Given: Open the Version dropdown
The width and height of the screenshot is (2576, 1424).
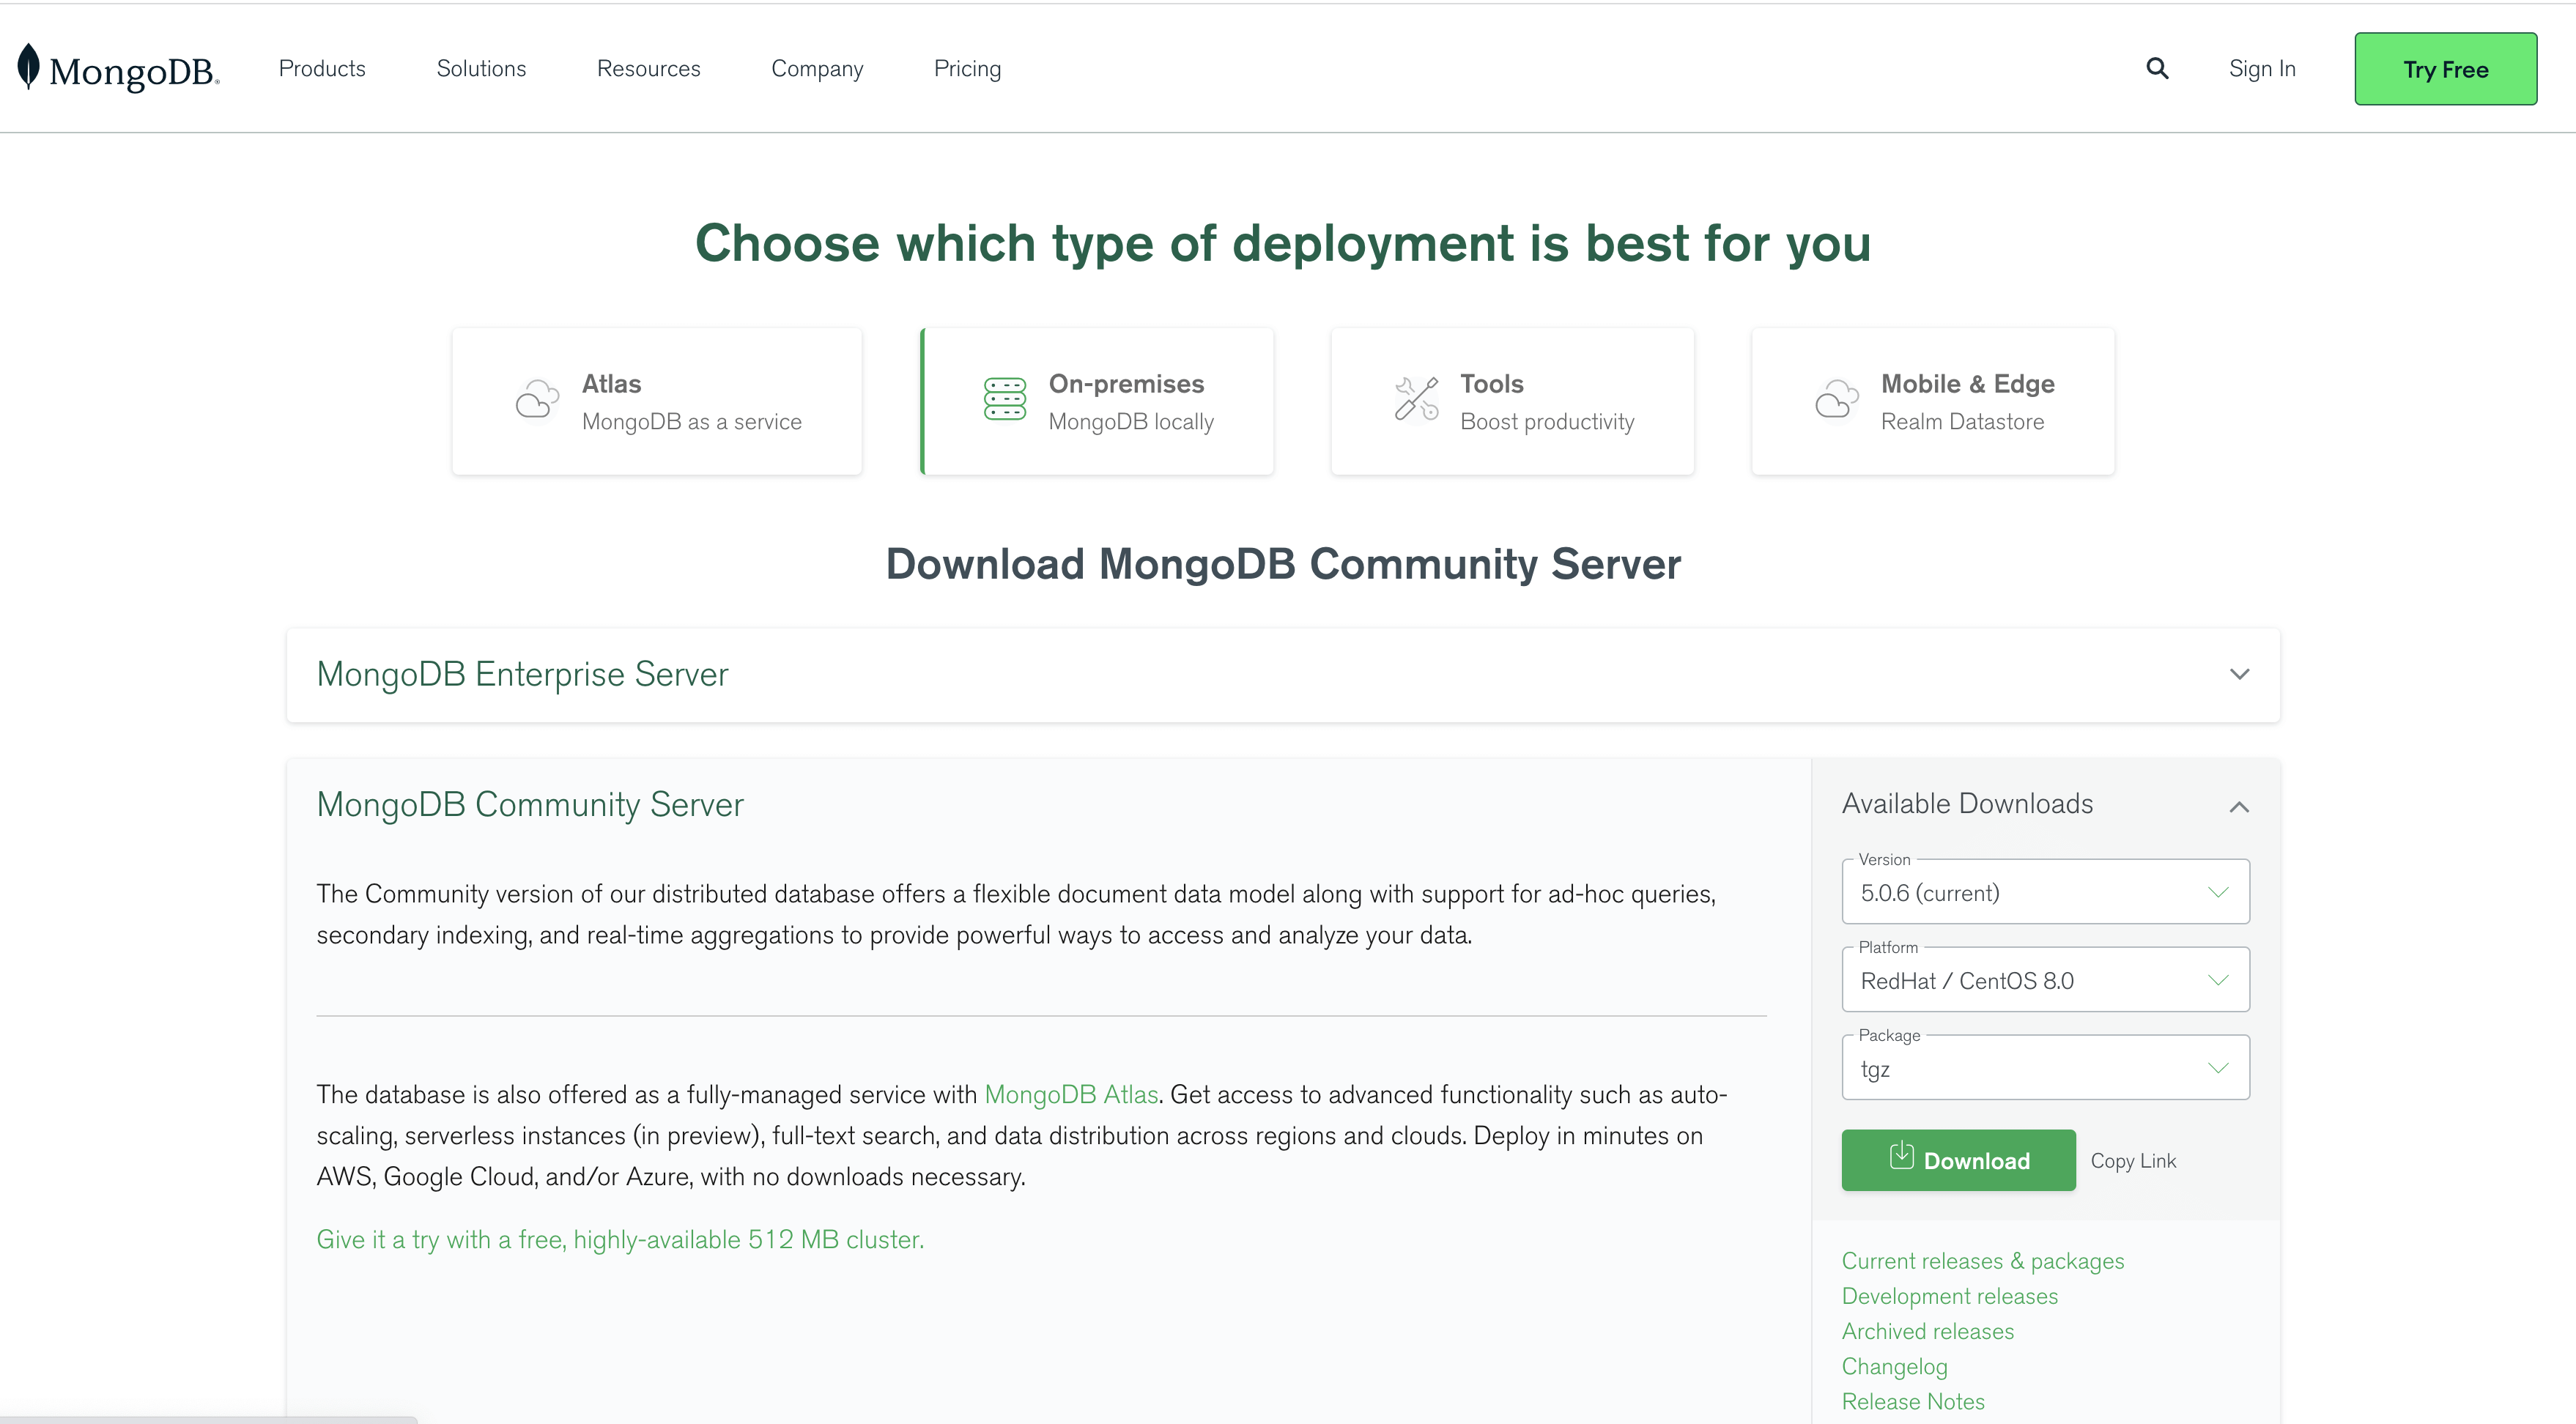Looking at the screenshot, I should (2045, 892).
